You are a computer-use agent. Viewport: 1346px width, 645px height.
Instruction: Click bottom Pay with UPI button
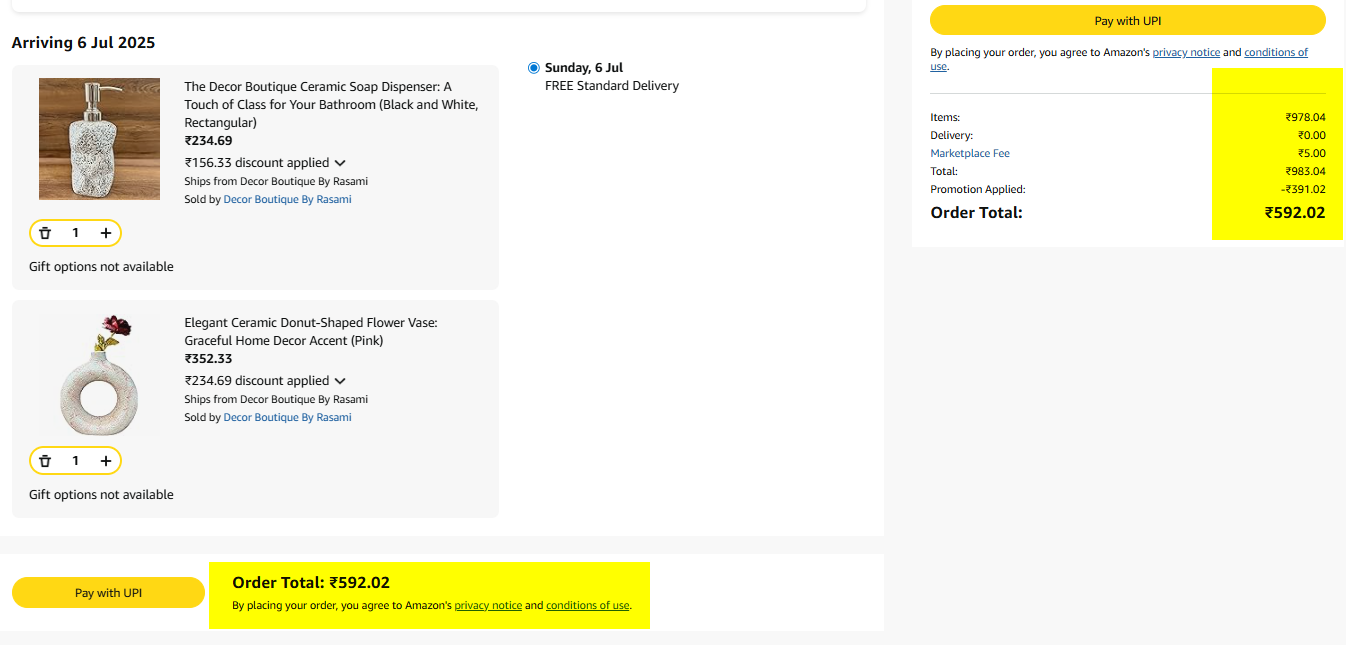pos(108,593)
